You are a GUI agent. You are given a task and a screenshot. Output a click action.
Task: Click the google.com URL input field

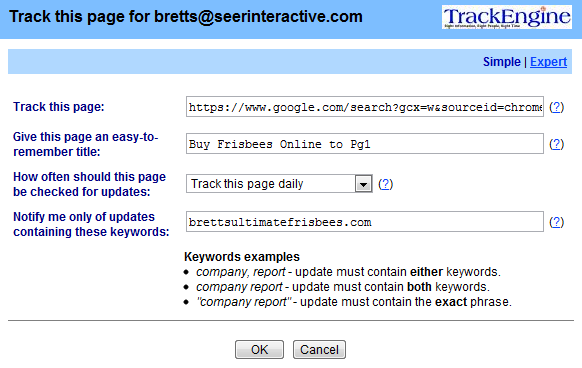365,107
